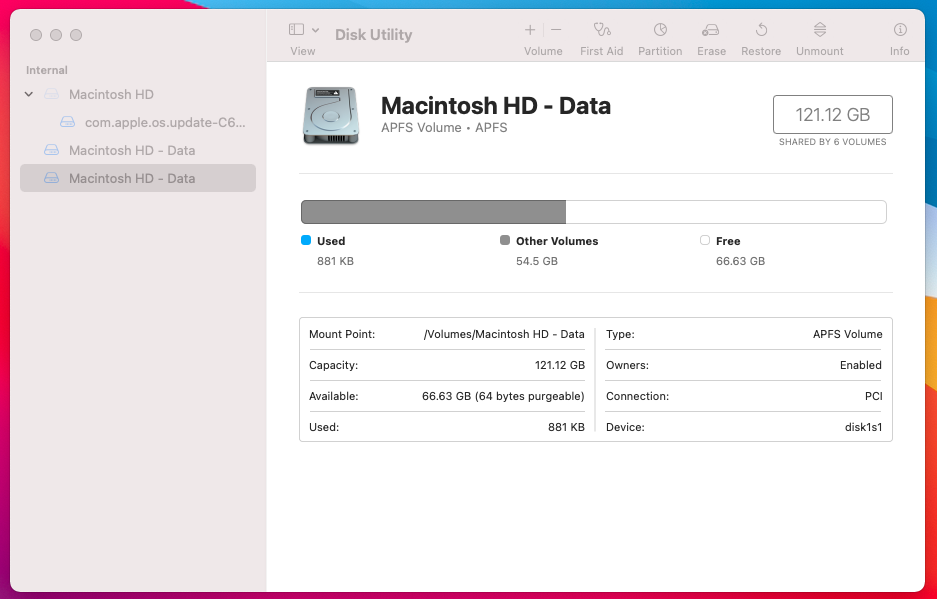Image resolution: width=937 pixels, height=599 pixels.
Task: Click the 54.5 GB Other Volumes value
Action: click(x=537, y=261)
